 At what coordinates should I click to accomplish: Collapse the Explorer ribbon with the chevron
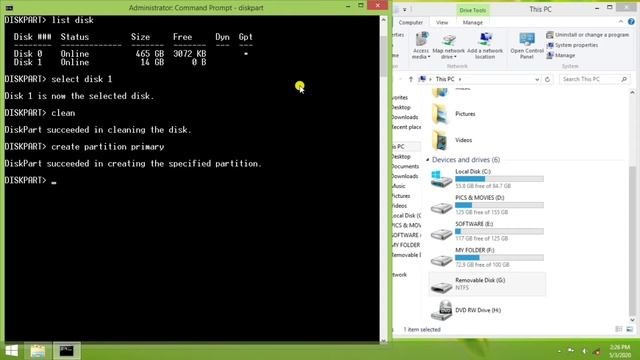click(x=621, y=22)
